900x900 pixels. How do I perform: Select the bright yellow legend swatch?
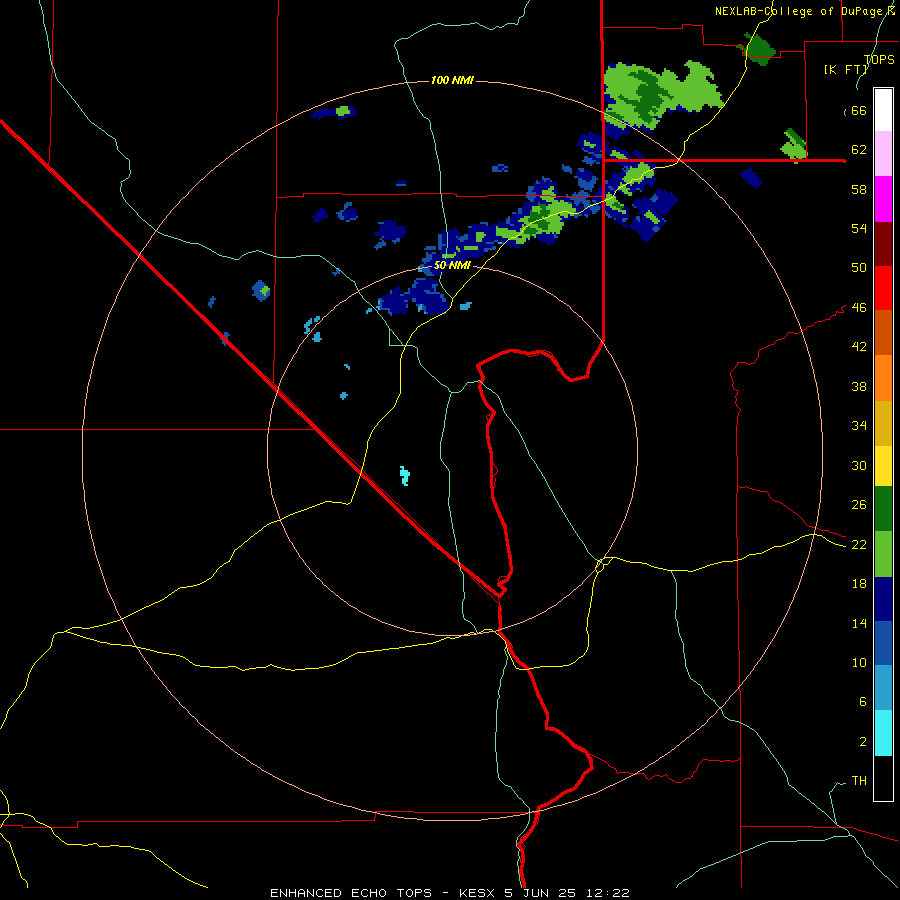tap(883, 466)
